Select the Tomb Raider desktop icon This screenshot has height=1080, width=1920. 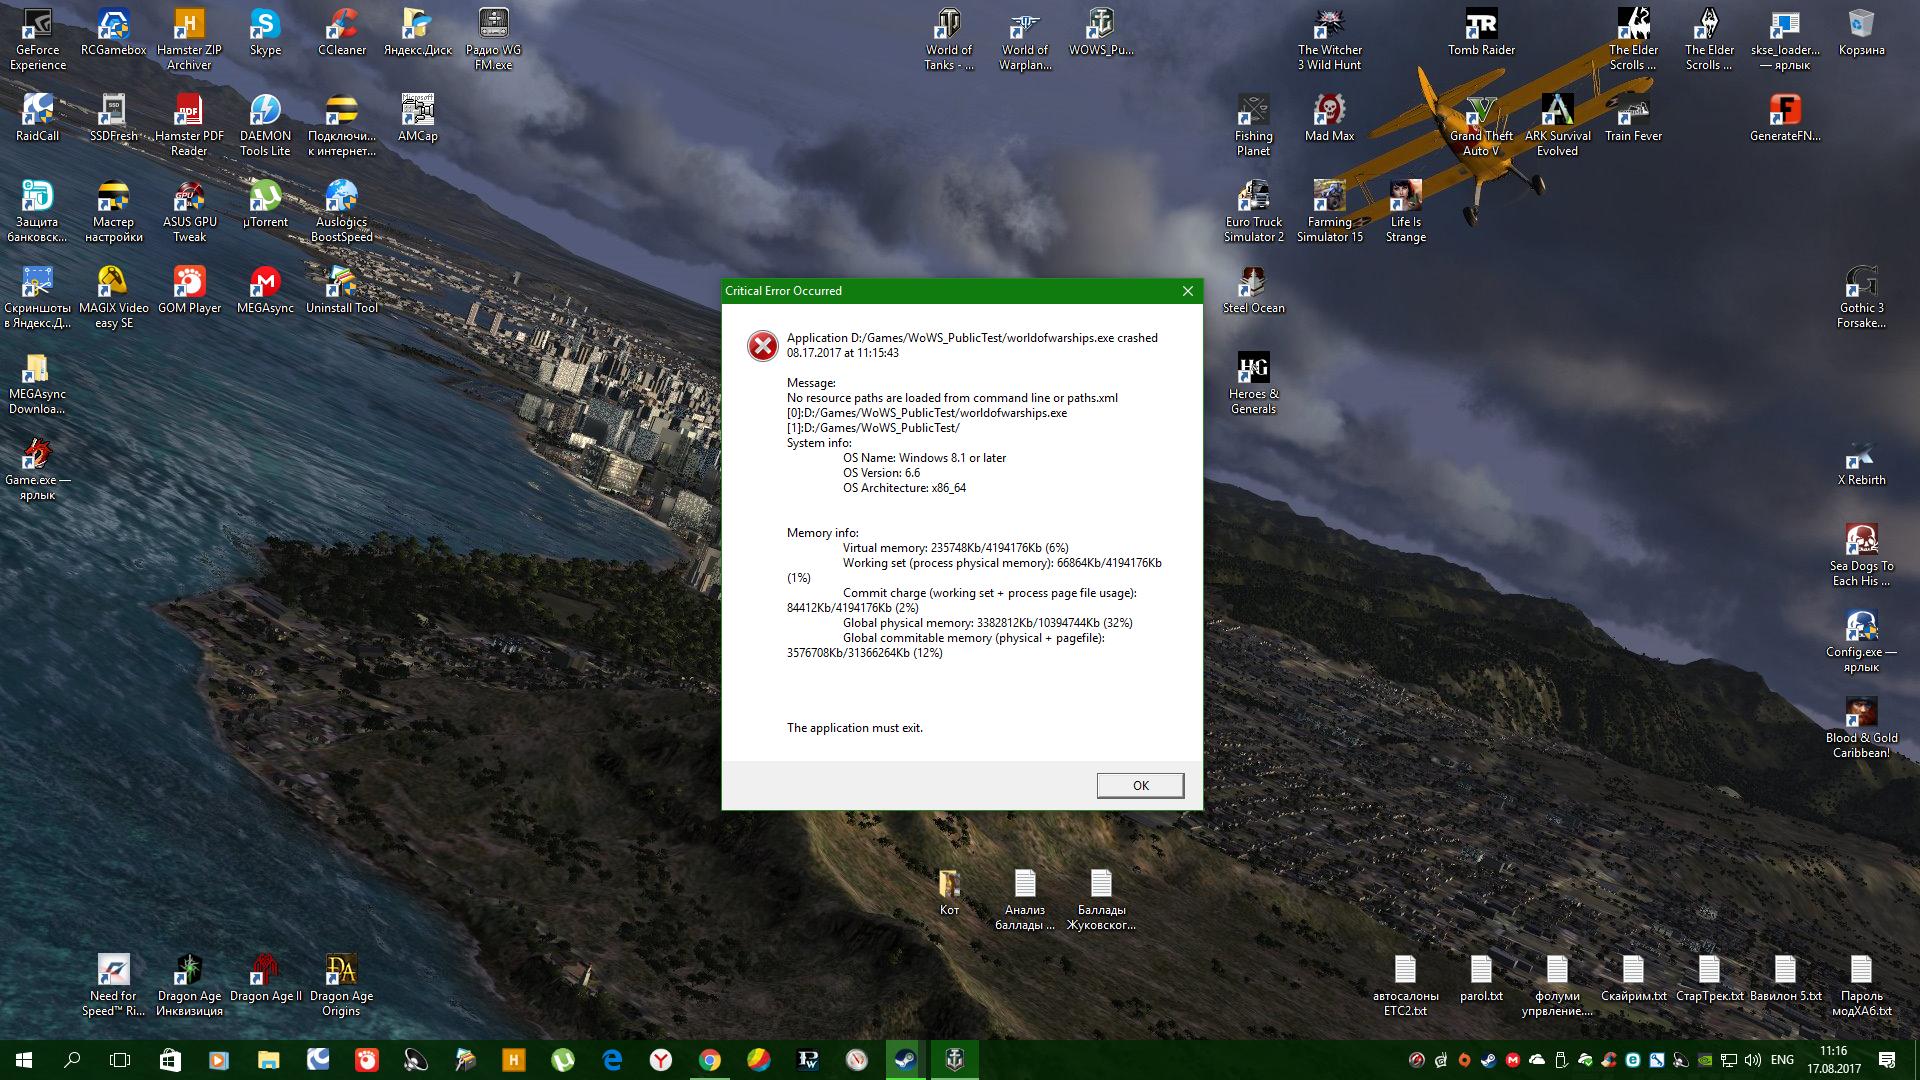[x=1481, y=33]
